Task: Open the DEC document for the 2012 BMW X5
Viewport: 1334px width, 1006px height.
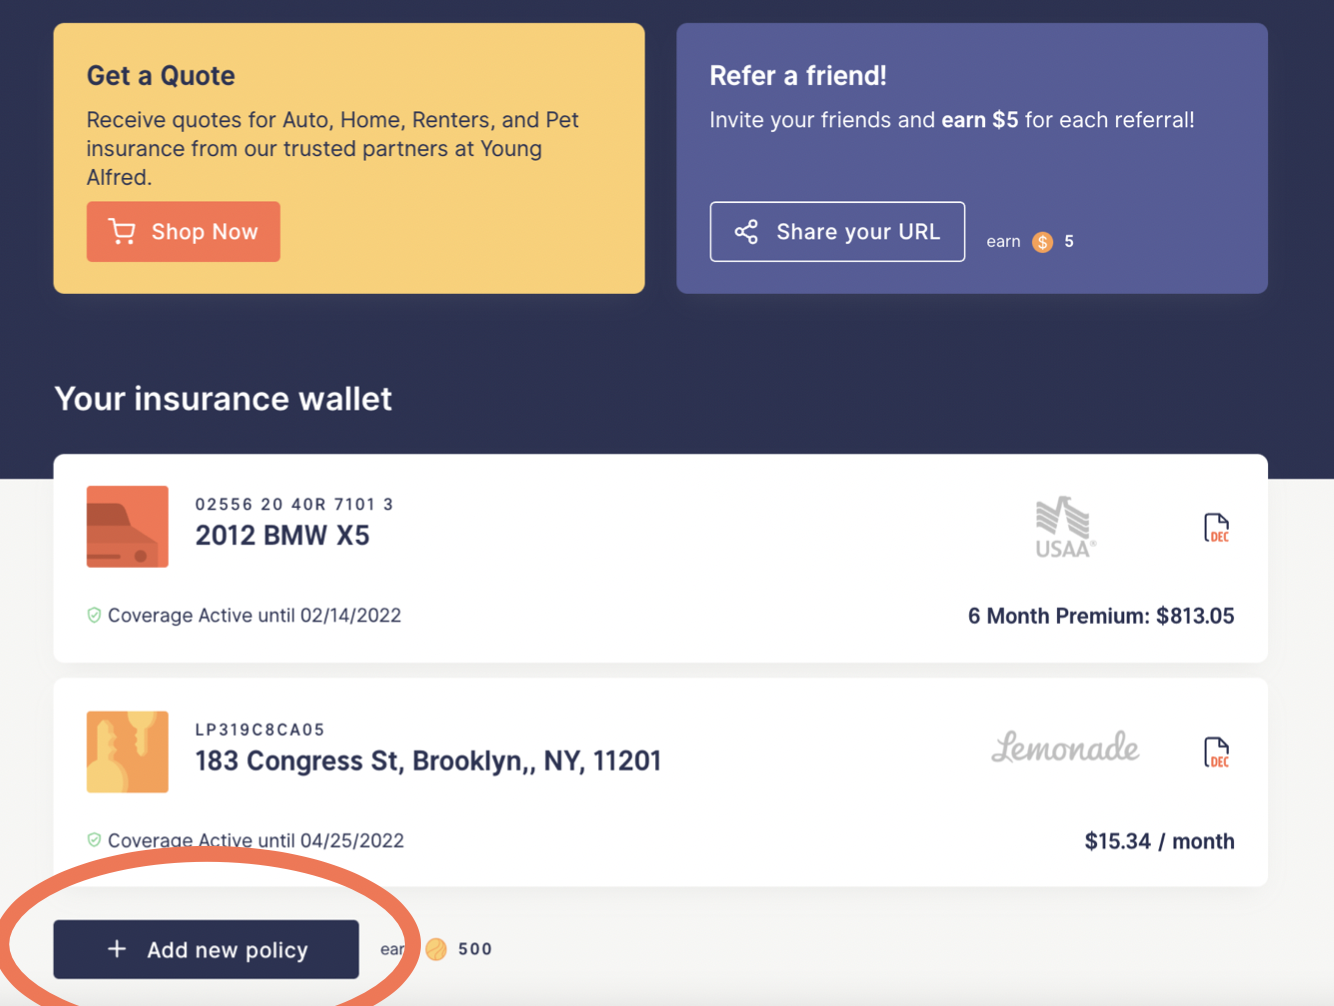Action: [1216, 528]
